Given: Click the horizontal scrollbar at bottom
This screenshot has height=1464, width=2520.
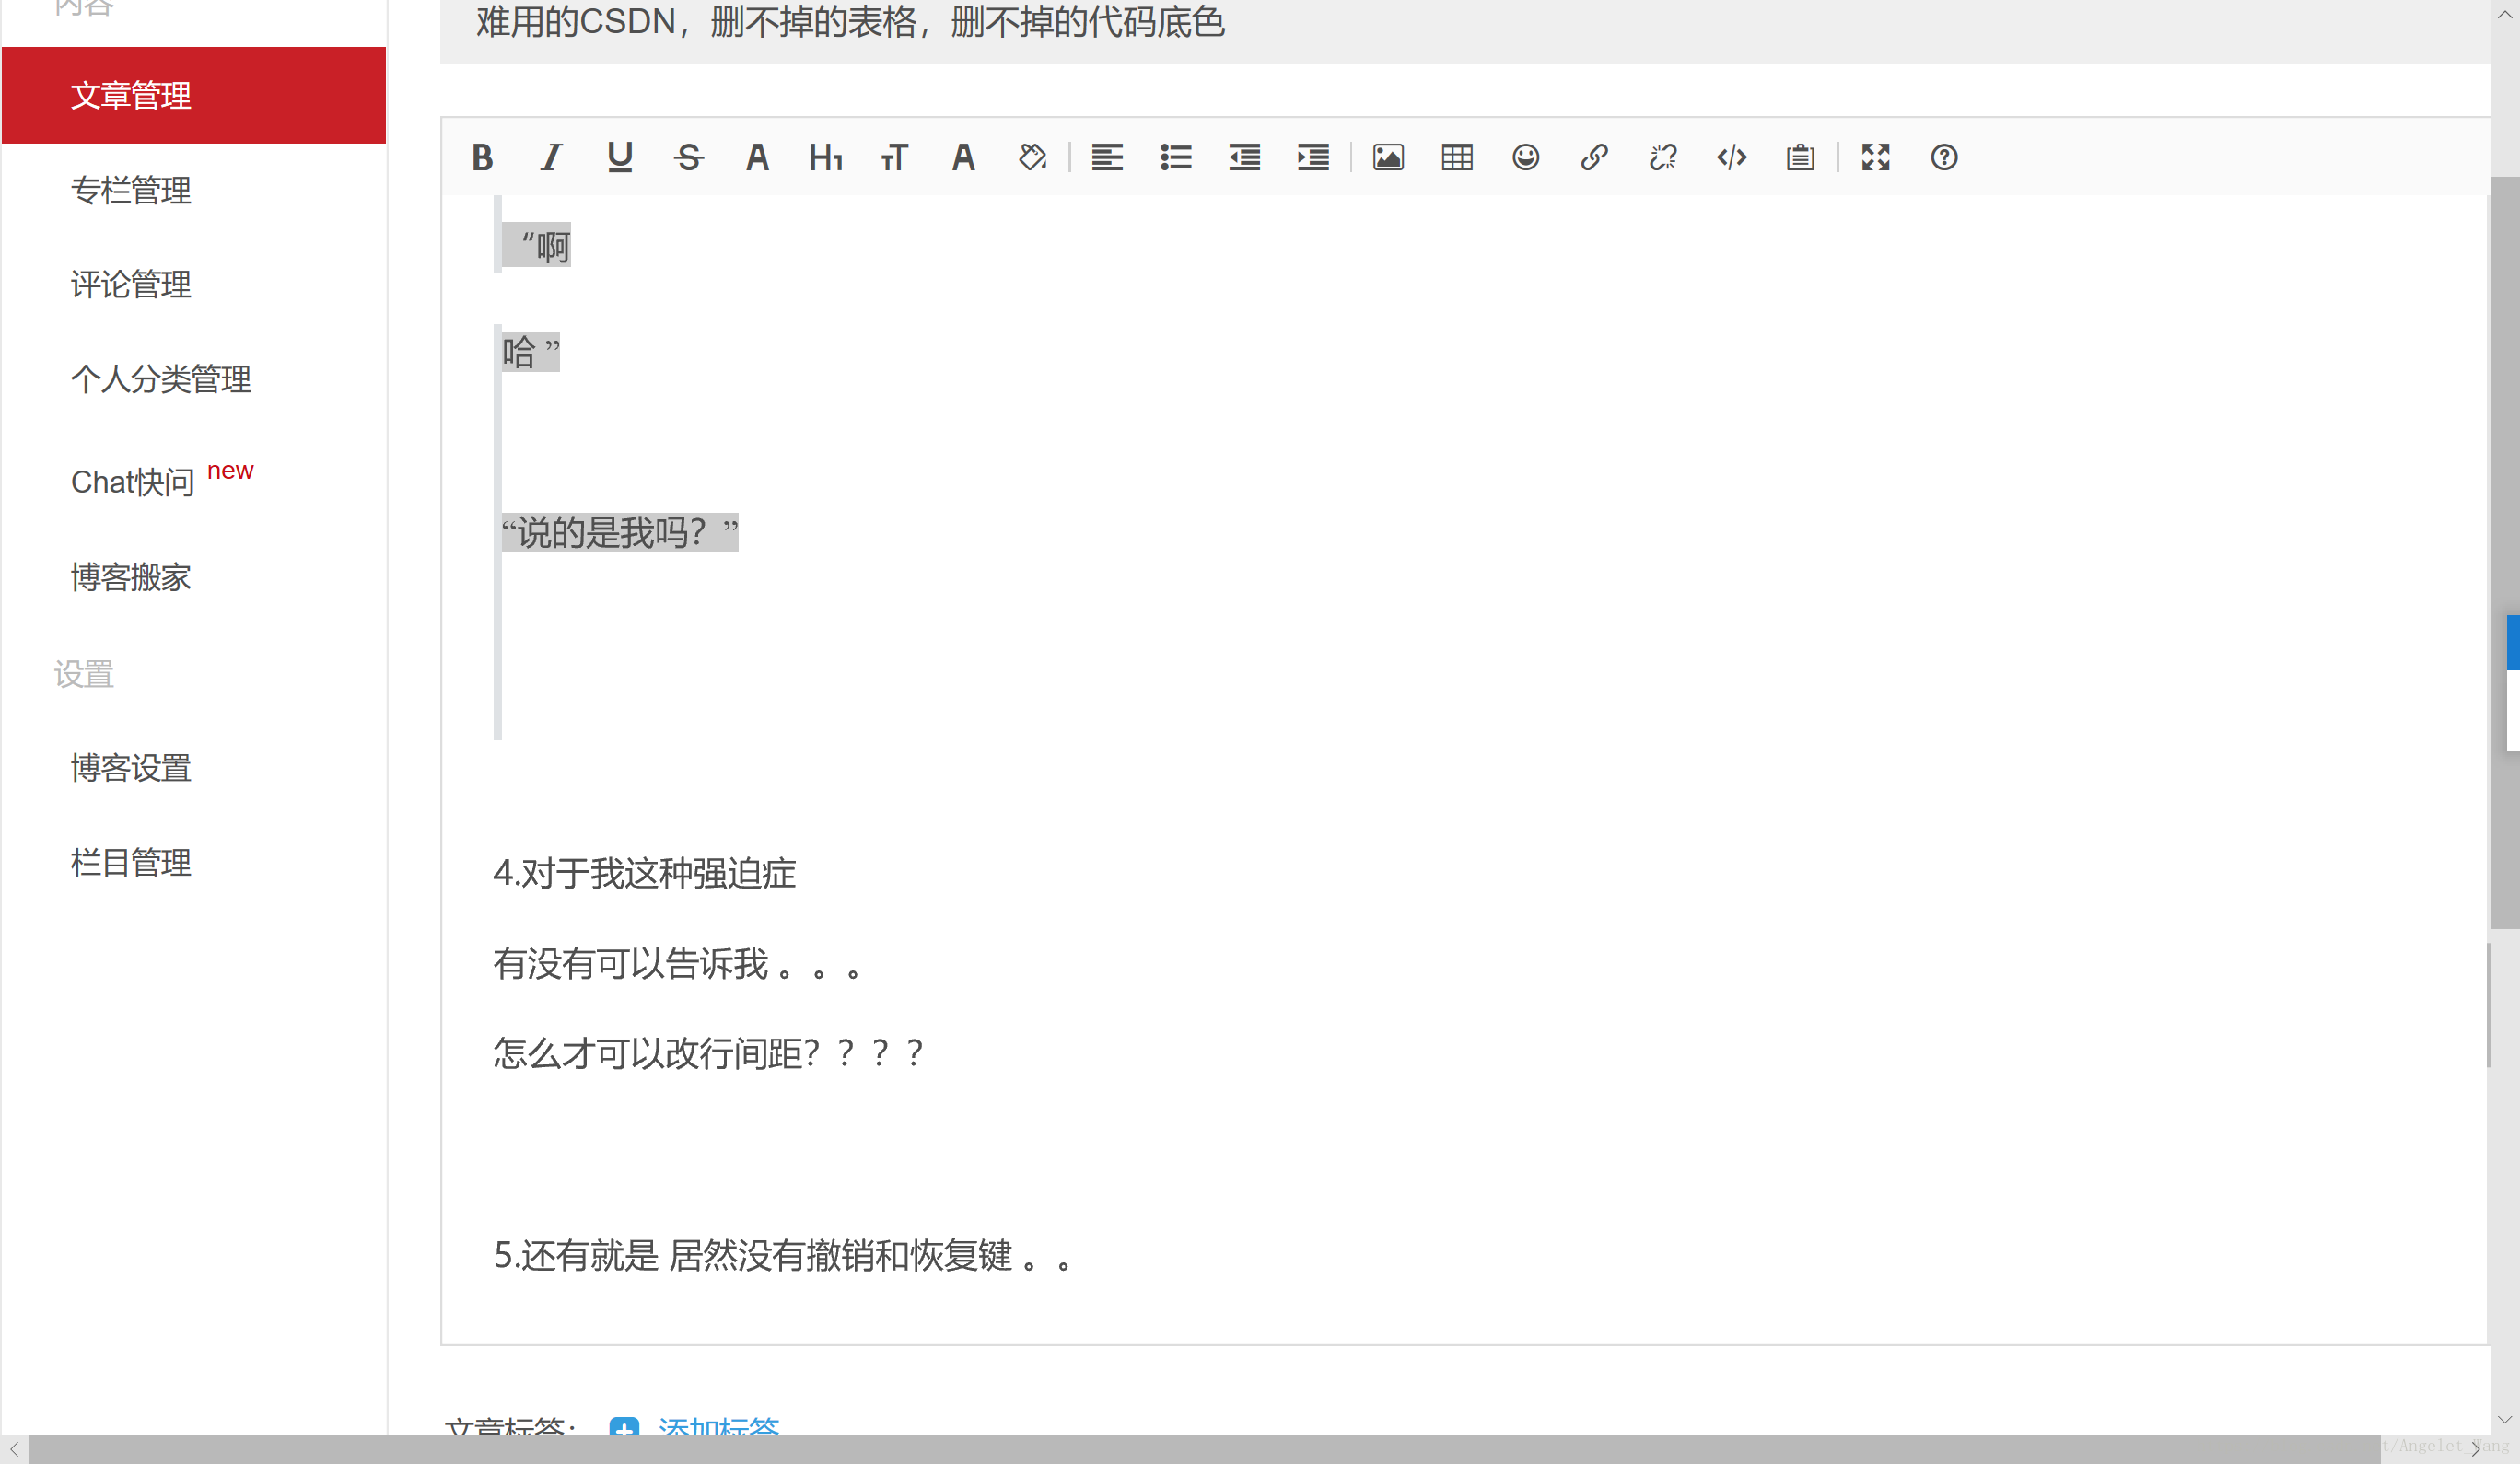Looking at the screenshot, I should pos(1204,1449).
